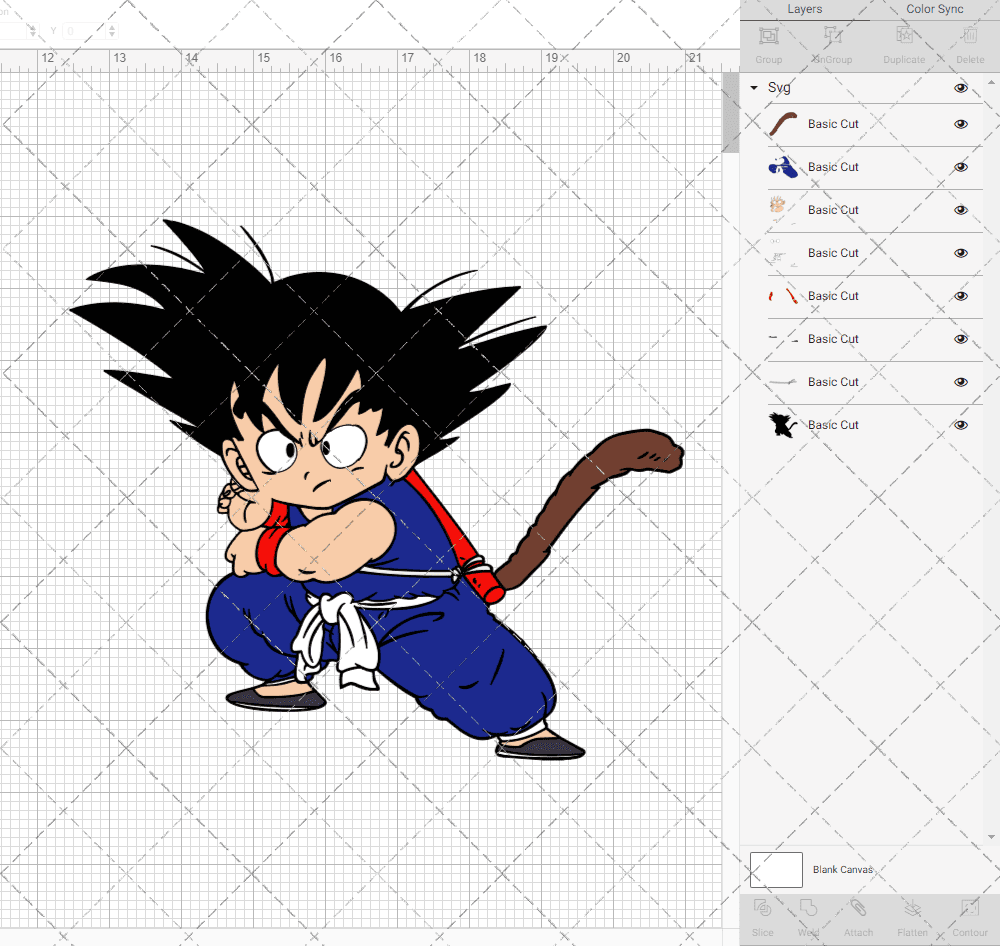
Task: Select the blue outfit layer thumbnail
Action: [x=783, y=166]
